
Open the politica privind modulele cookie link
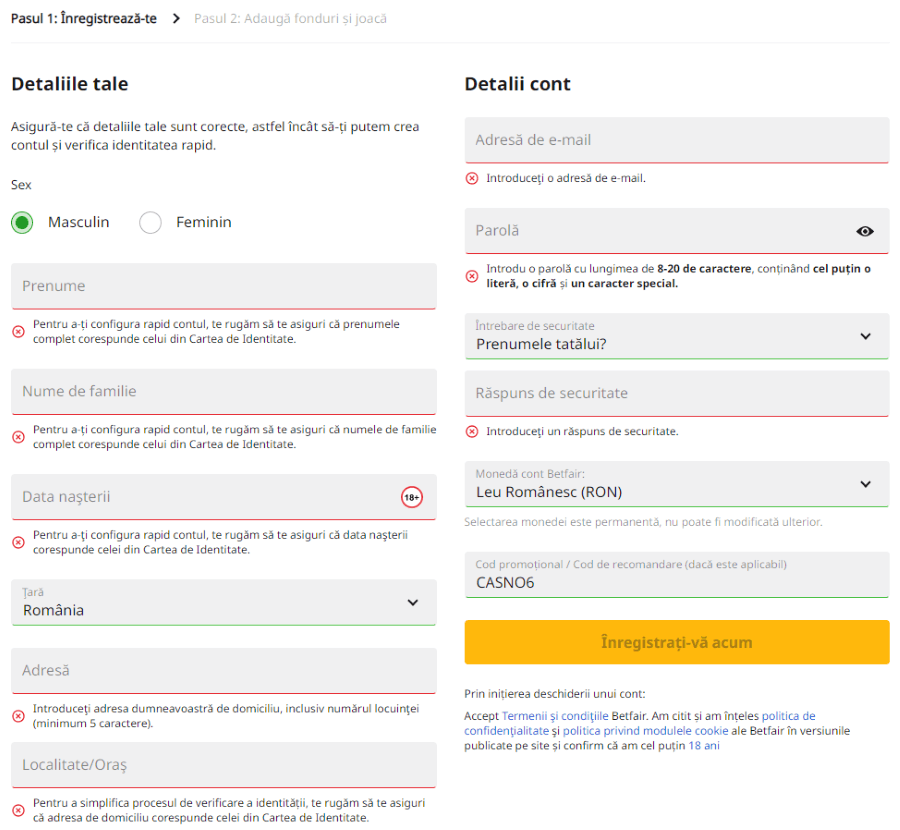click(x=645, y=731)
